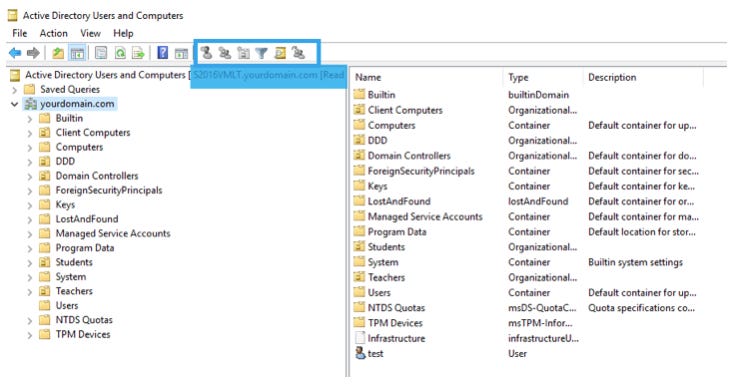Add objects to group toolbar icon
This screenshot has height=385, width=753.
(x=299, y=52)
